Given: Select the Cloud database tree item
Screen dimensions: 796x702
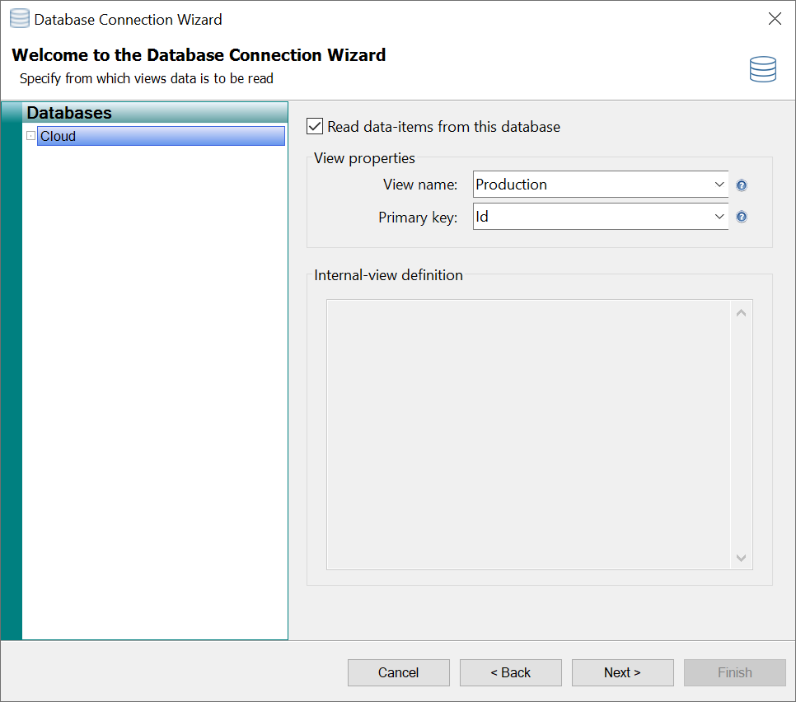Looking at the screenshot, I should pyautogui.click(x=59, y=136).
